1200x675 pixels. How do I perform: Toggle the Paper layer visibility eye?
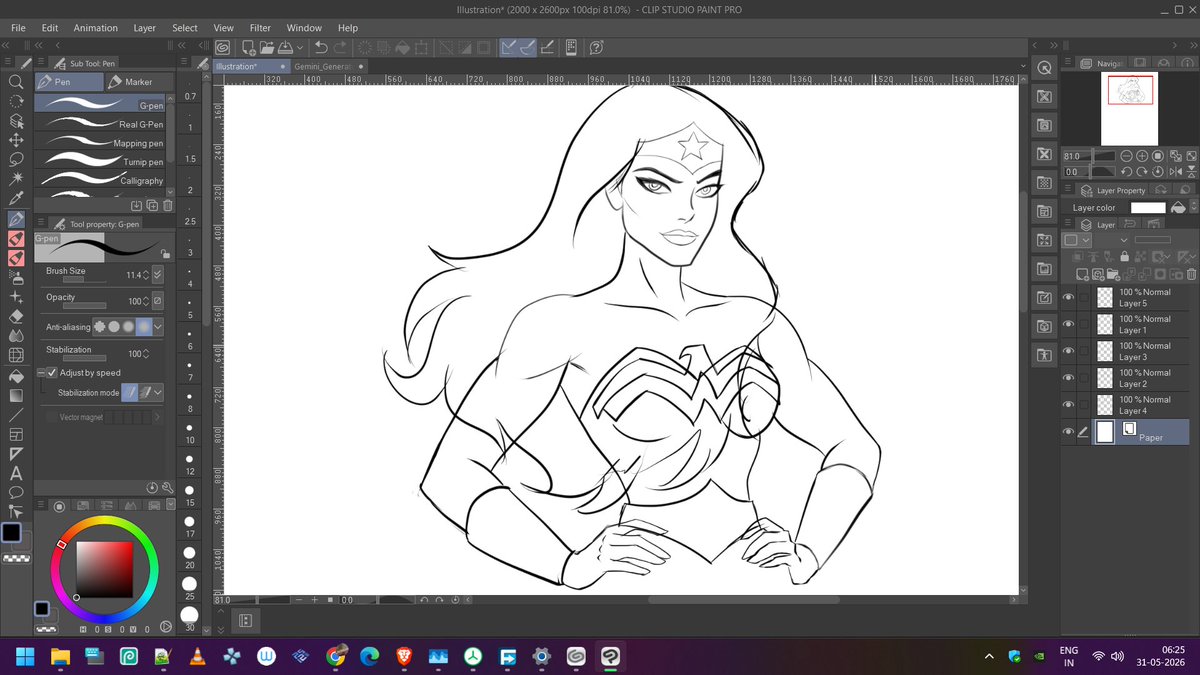1068,432
